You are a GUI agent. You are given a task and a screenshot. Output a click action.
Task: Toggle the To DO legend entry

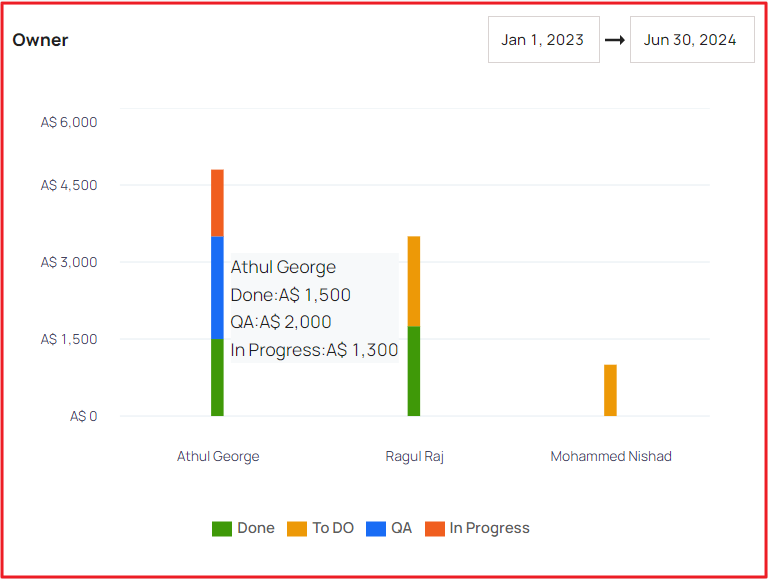pyautogui.click(x=320, y=528)
